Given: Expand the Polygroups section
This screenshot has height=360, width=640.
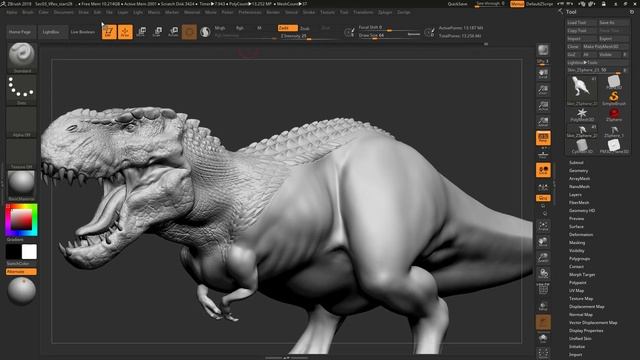Looking at the screenshot, I should click(x=580, y=259).
